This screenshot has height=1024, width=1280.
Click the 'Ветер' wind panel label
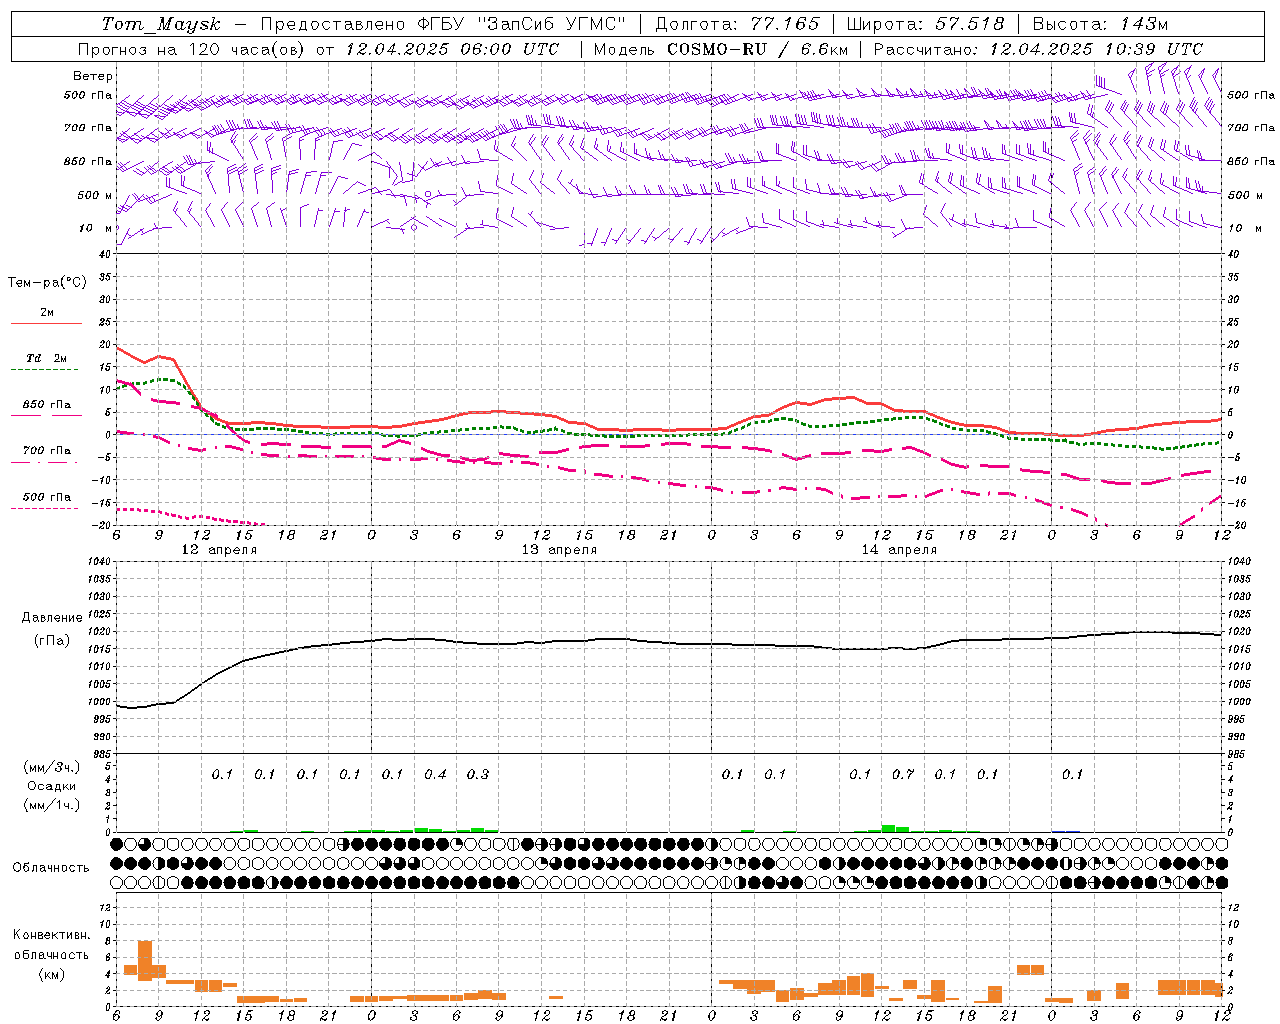(93, 76)
